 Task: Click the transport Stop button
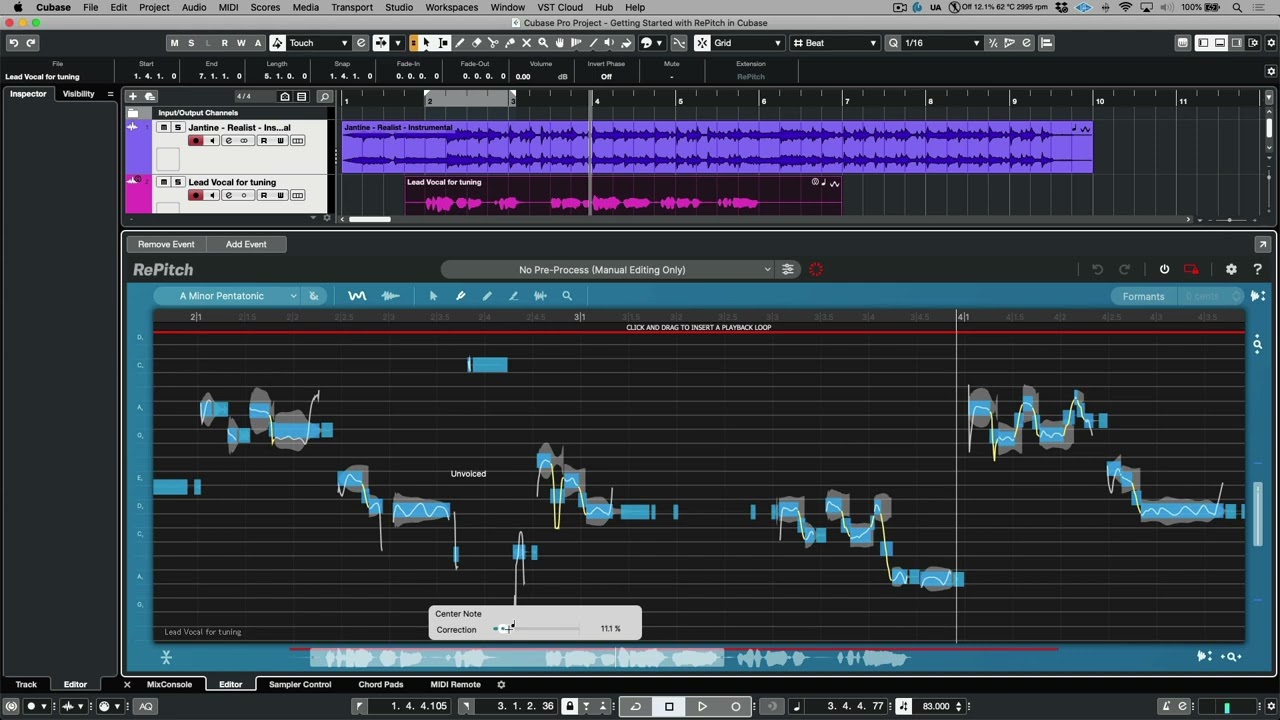[x=669, y=706]
